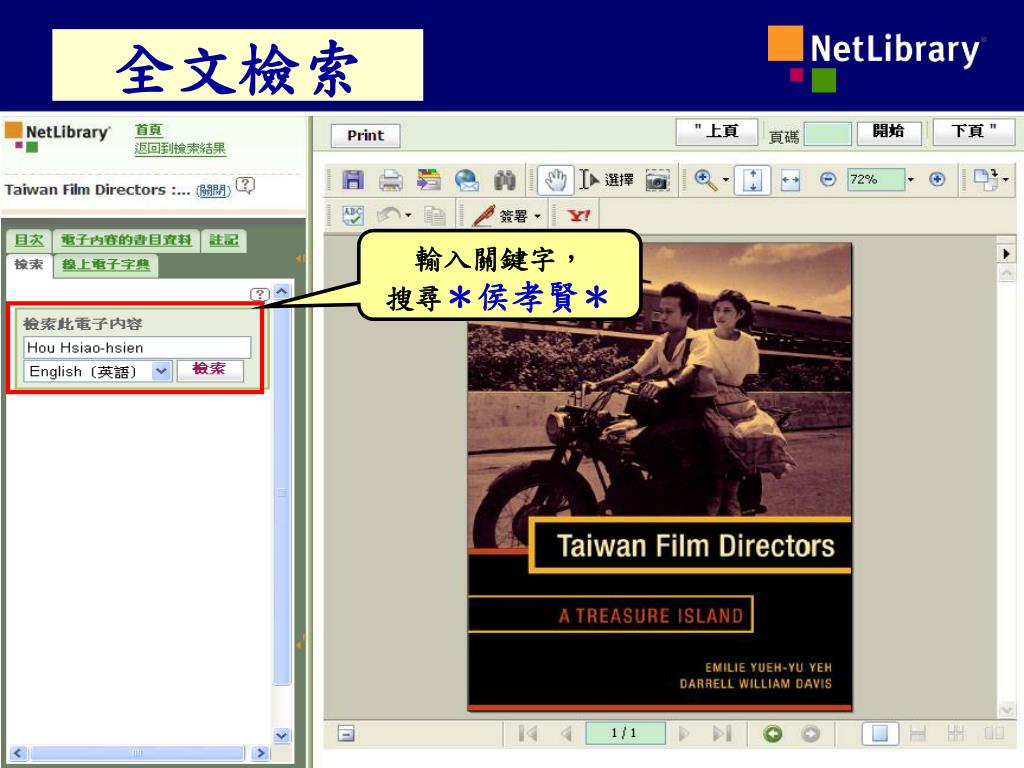This screenshot has height=768, width=1024.
Task: Open the organizer icon in the PDF toolbar
Action: pos(428,180)
